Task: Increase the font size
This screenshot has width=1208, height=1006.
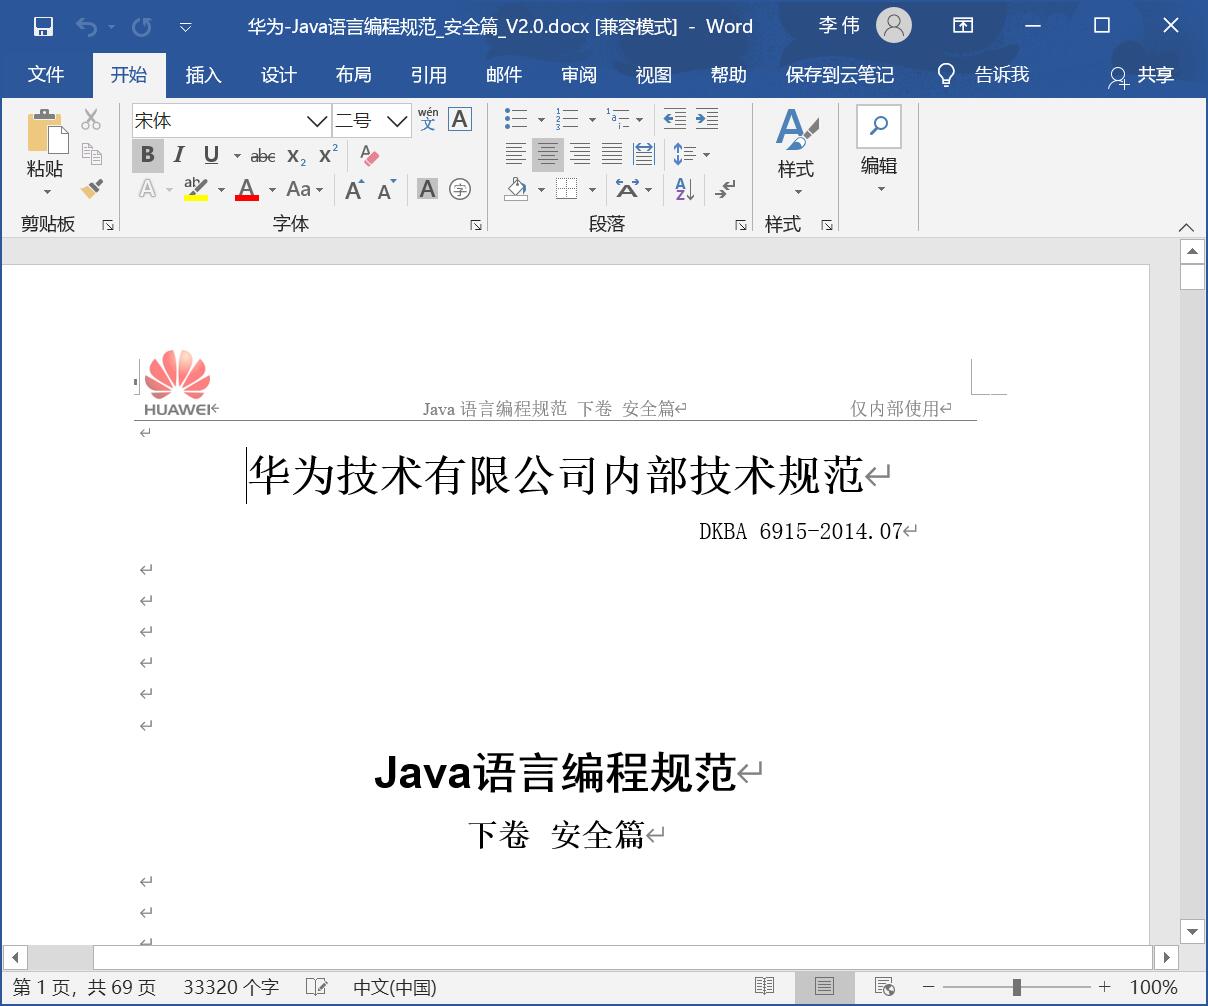Action: [355, 189]
